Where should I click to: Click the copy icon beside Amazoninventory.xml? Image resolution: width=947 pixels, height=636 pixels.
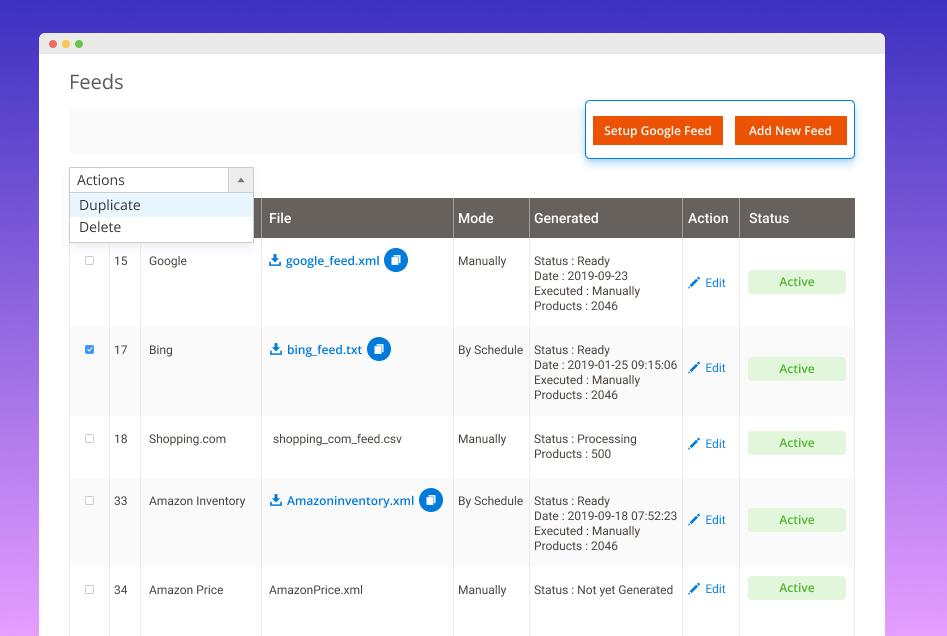(431, 500)
